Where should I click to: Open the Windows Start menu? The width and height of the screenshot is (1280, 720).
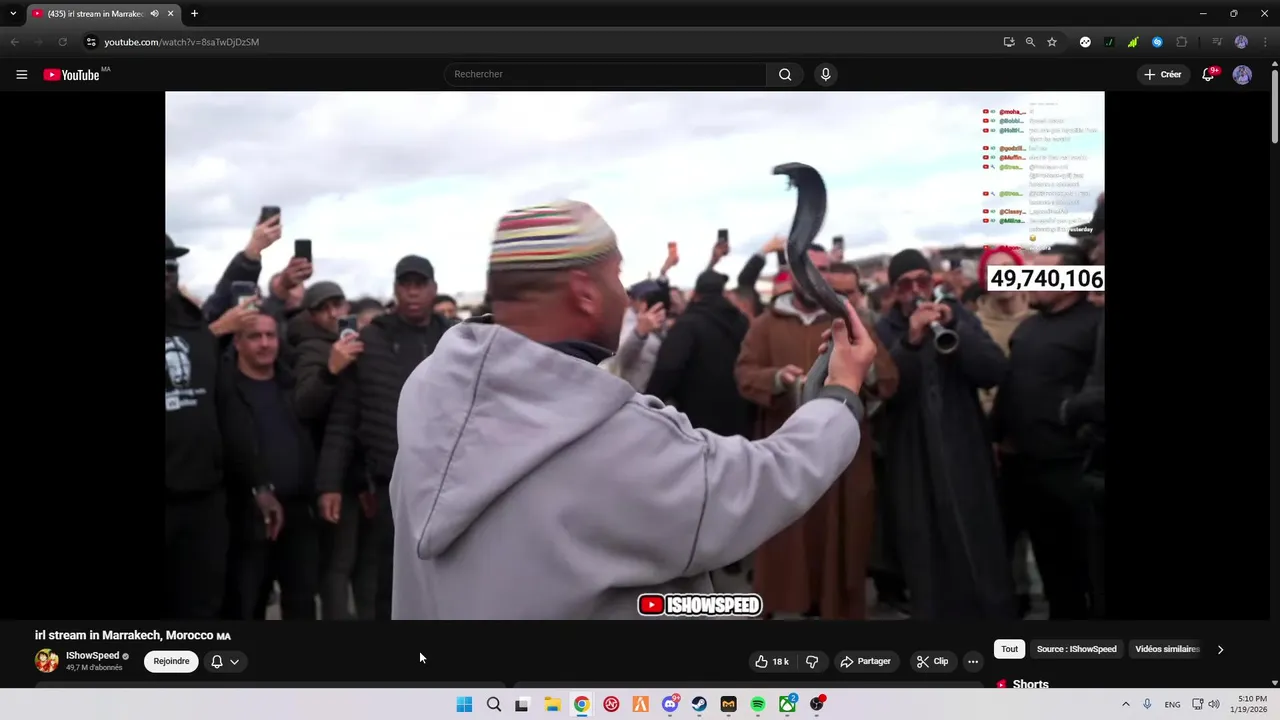tap(464, 704)
